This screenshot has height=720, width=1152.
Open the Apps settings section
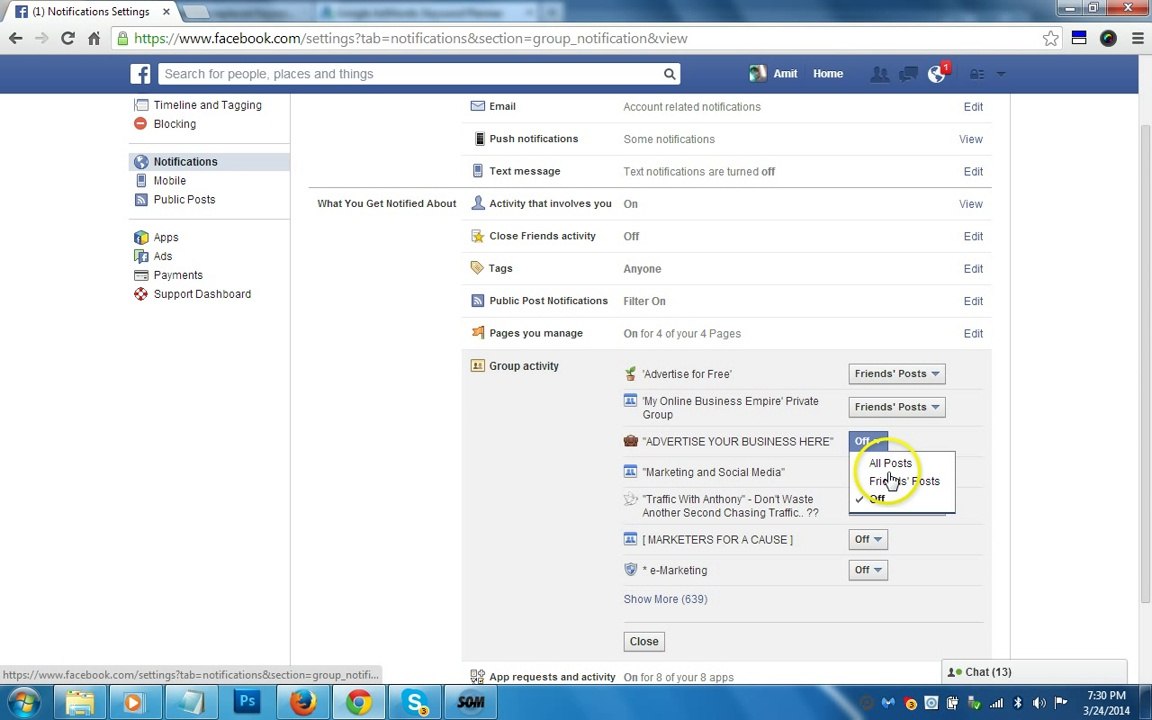coord(165,237)
